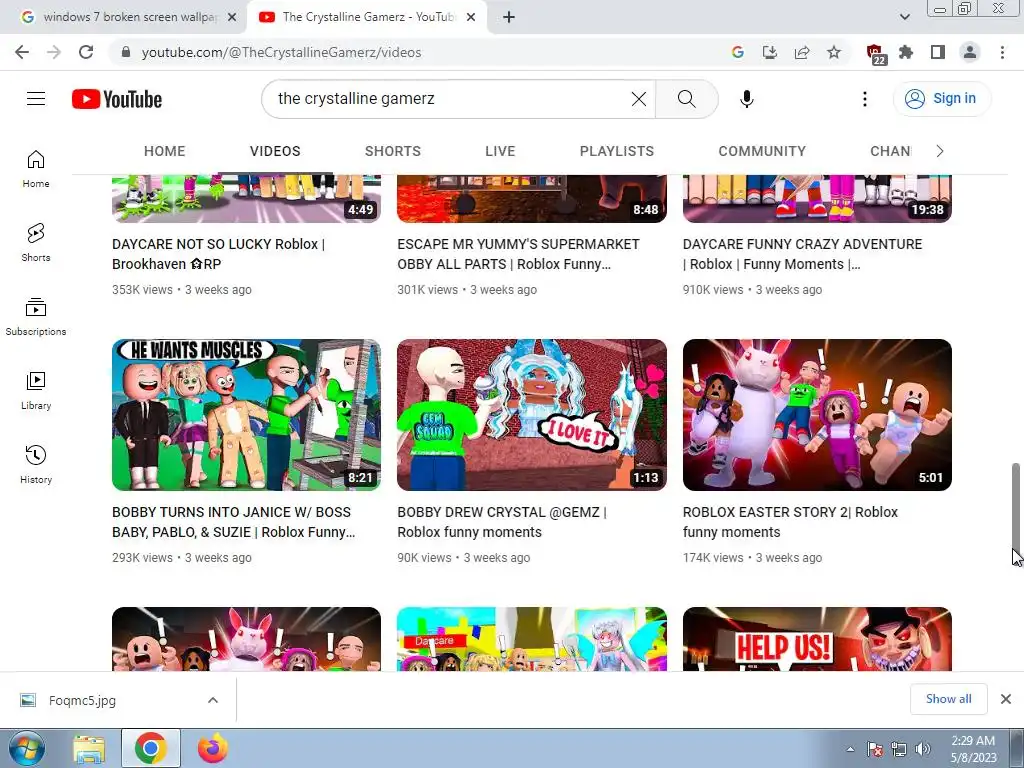Open Home in the left sidebar
The width and height of the screenshot is (1024, 768).
click(x=36, y=168)
